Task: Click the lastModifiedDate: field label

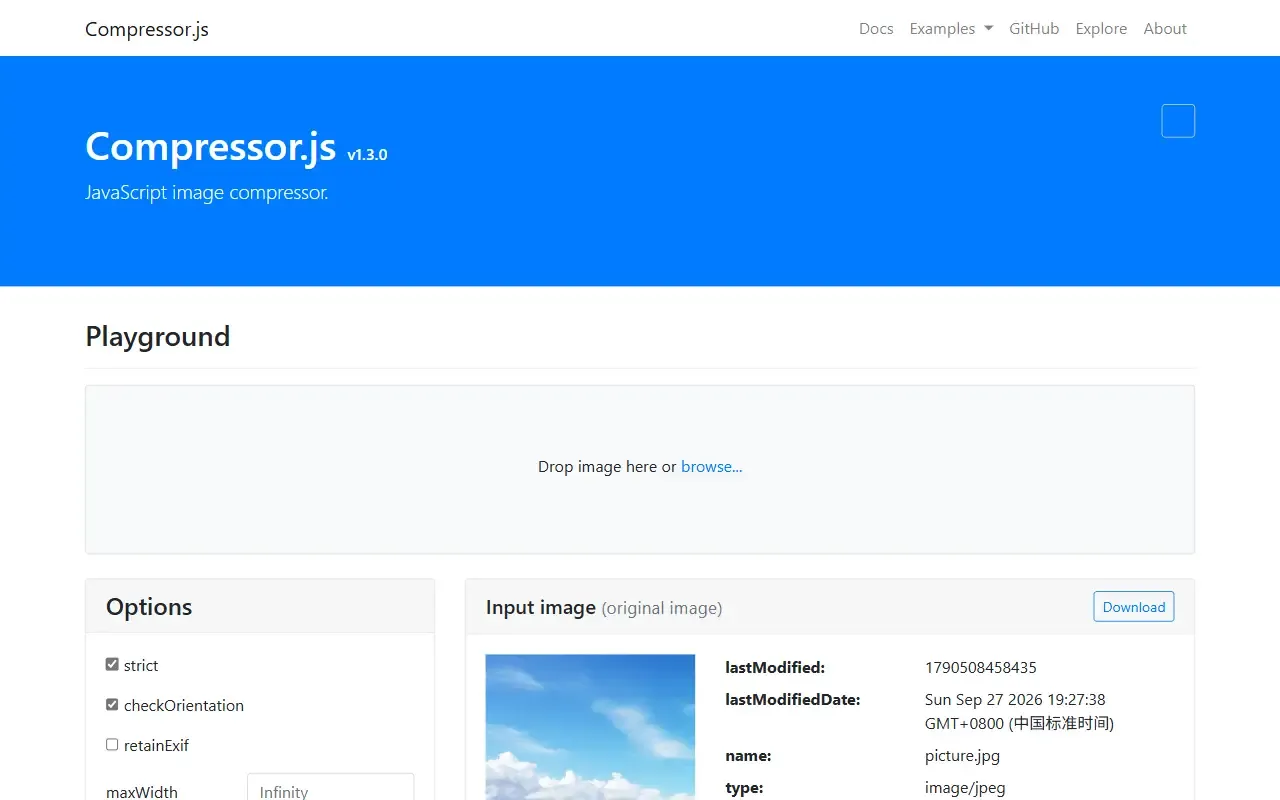Action: 793,700
